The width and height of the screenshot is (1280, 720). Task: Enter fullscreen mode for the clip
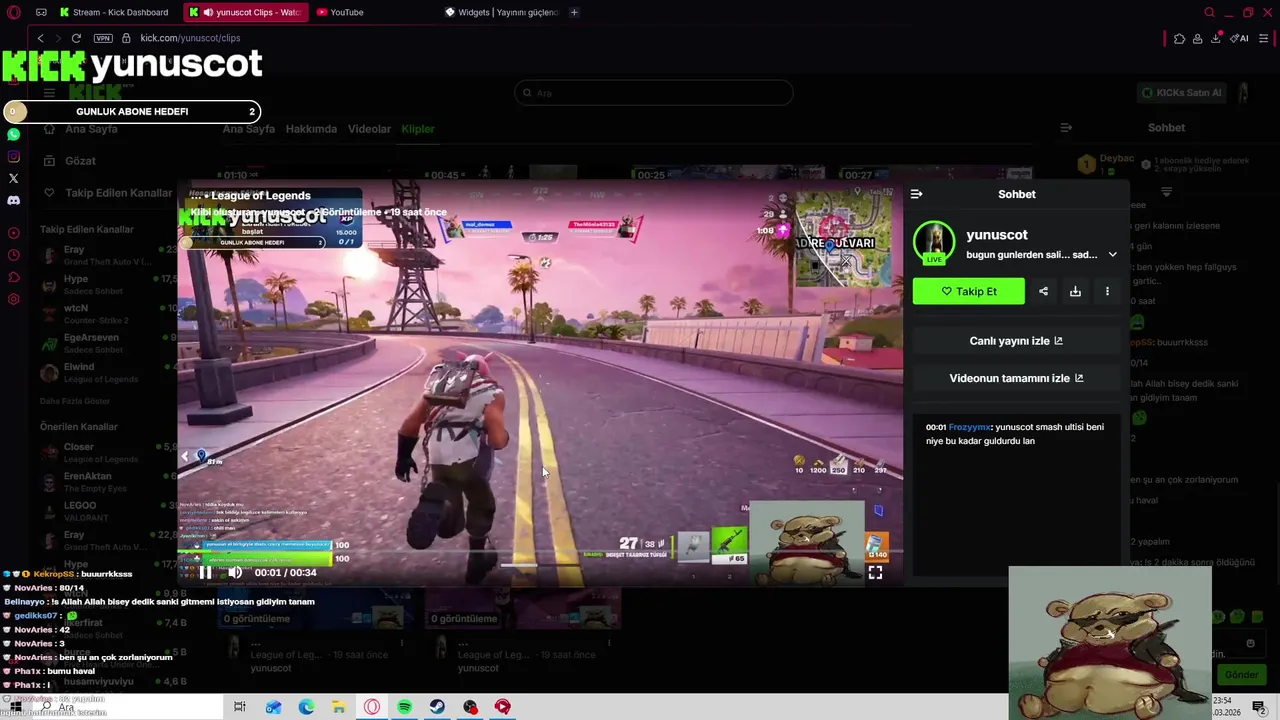[x=875, y=573]
